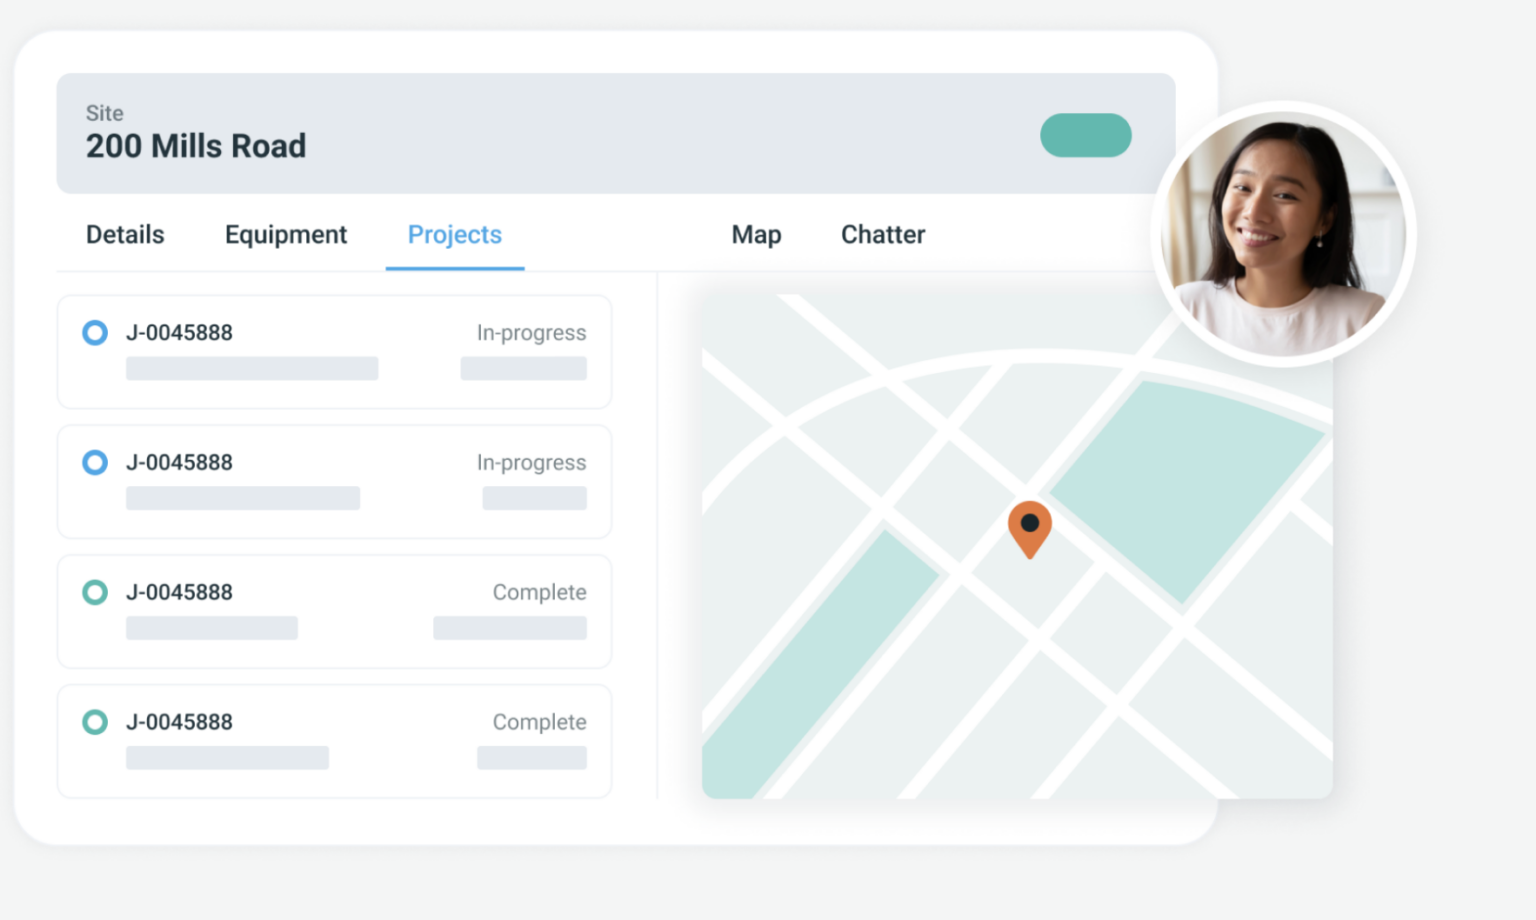
Task: Select the teal circle icon on first Complete project
Action: point(95,592)
